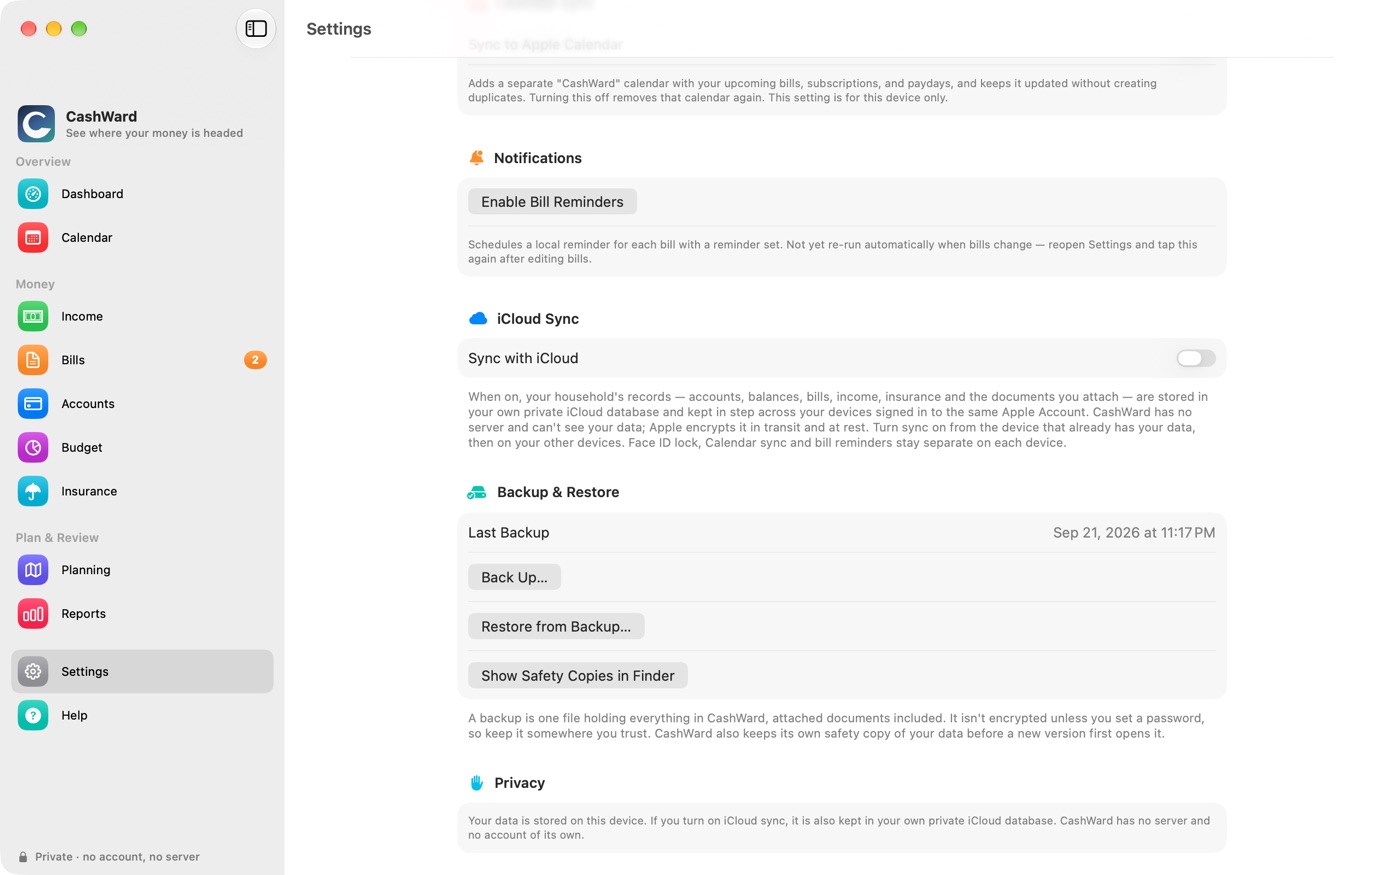Click Show Safety Copies in Finder
Image resolution: width=1400 pixels, height=875 pixels.
pos(577,676)
